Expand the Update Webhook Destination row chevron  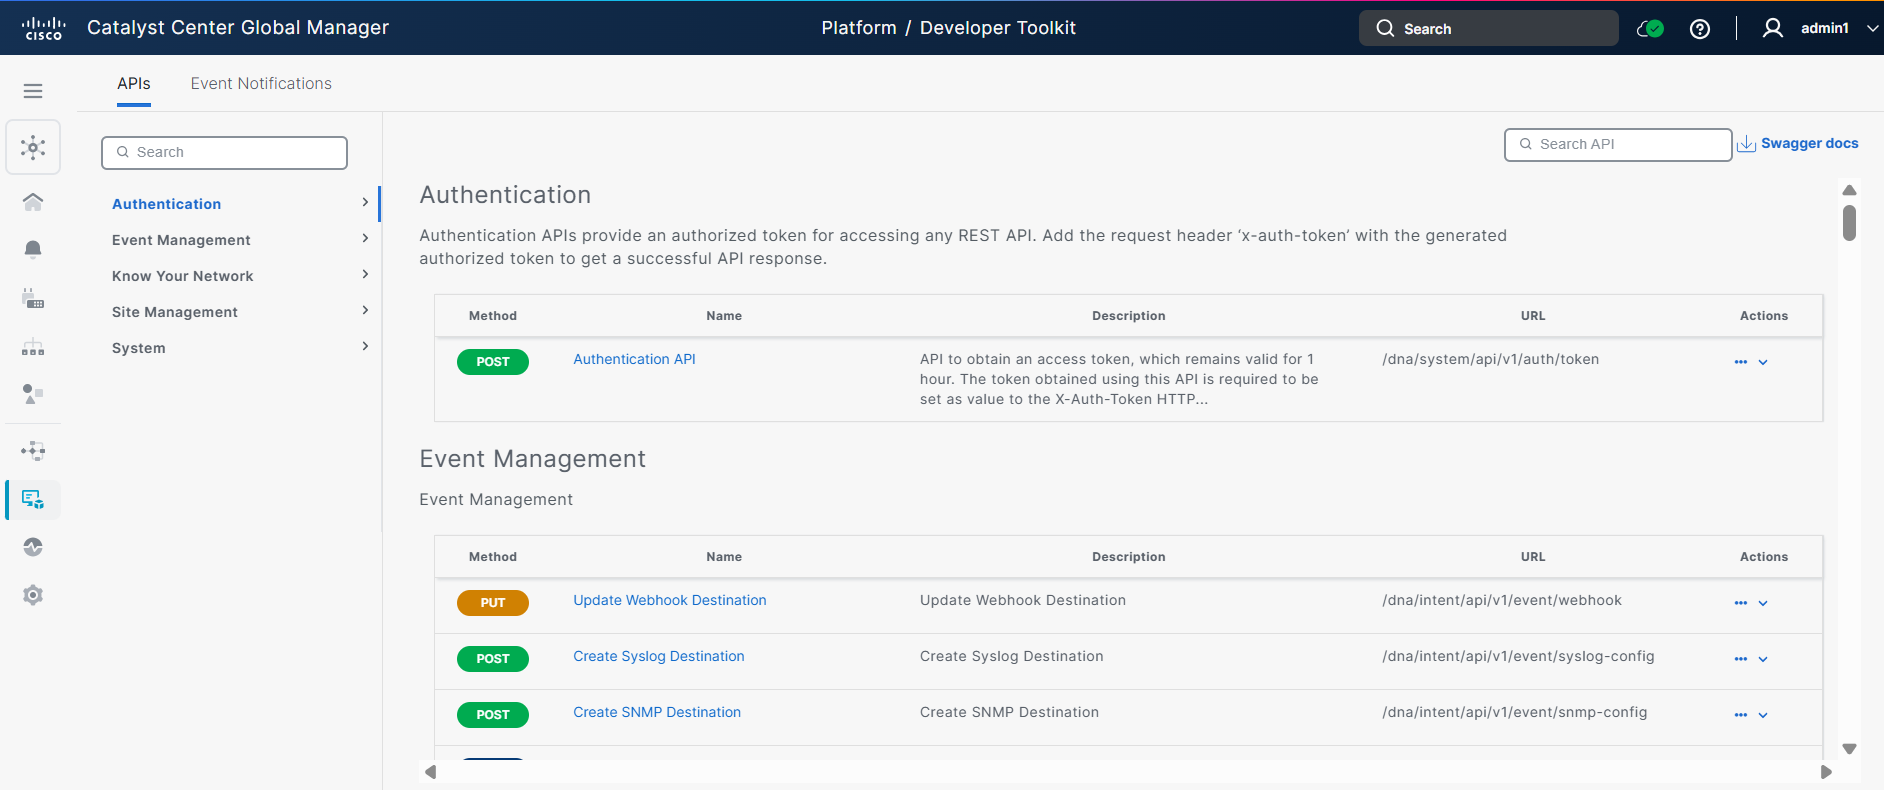click(x=1763, y=603)
